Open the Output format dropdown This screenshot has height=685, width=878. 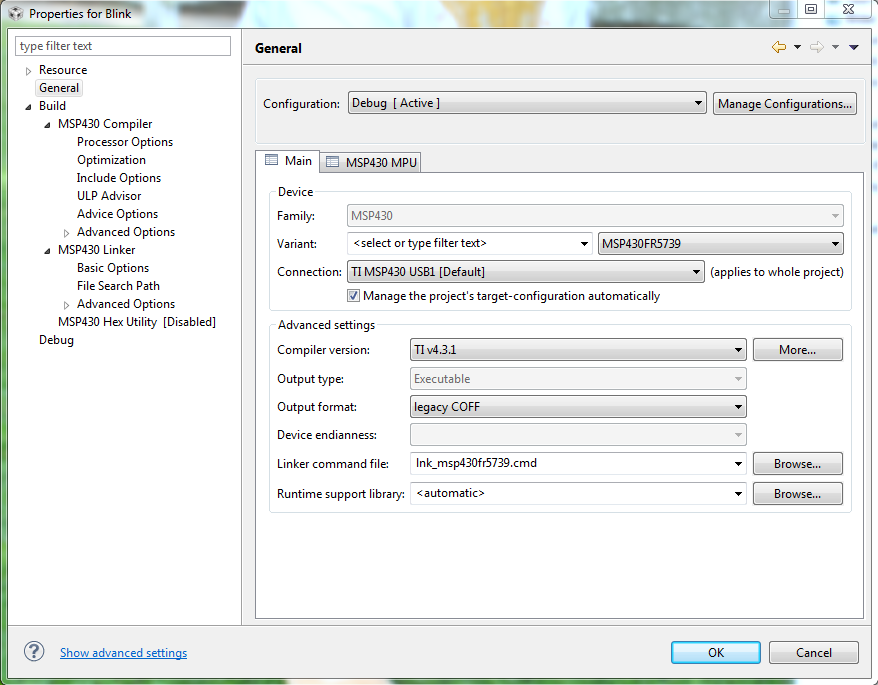[578, 407]
